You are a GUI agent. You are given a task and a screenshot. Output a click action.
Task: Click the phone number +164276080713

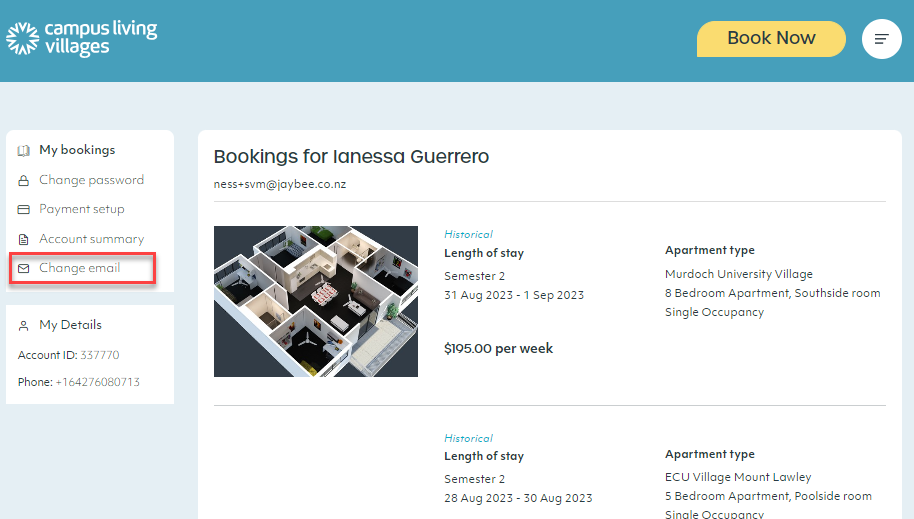pyautogui.click(x=97, y=382)
